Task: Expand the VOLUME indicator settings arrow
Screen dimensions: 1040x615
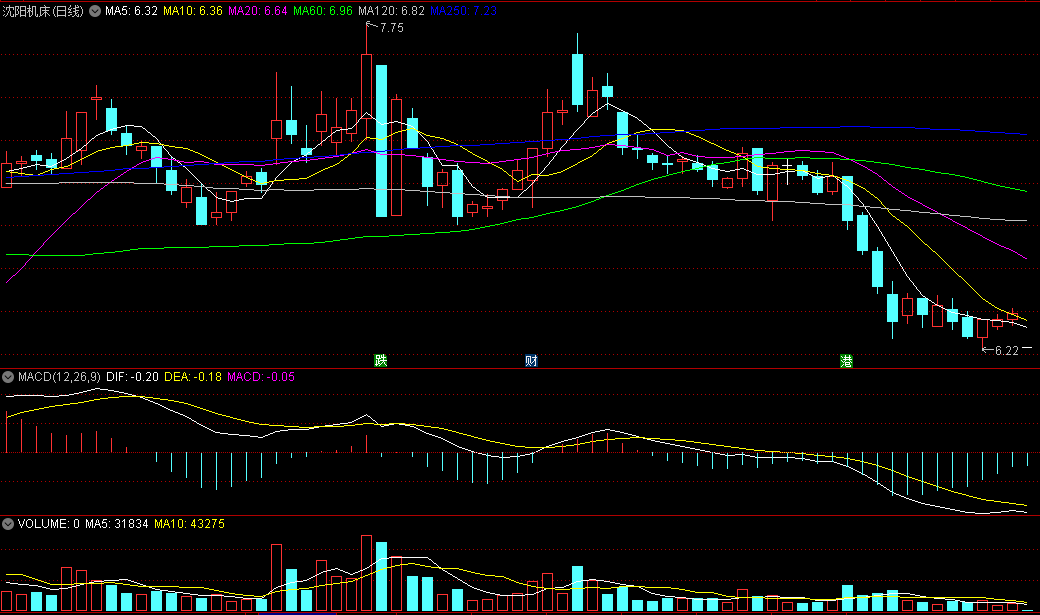Action: (x=8, y=524)
